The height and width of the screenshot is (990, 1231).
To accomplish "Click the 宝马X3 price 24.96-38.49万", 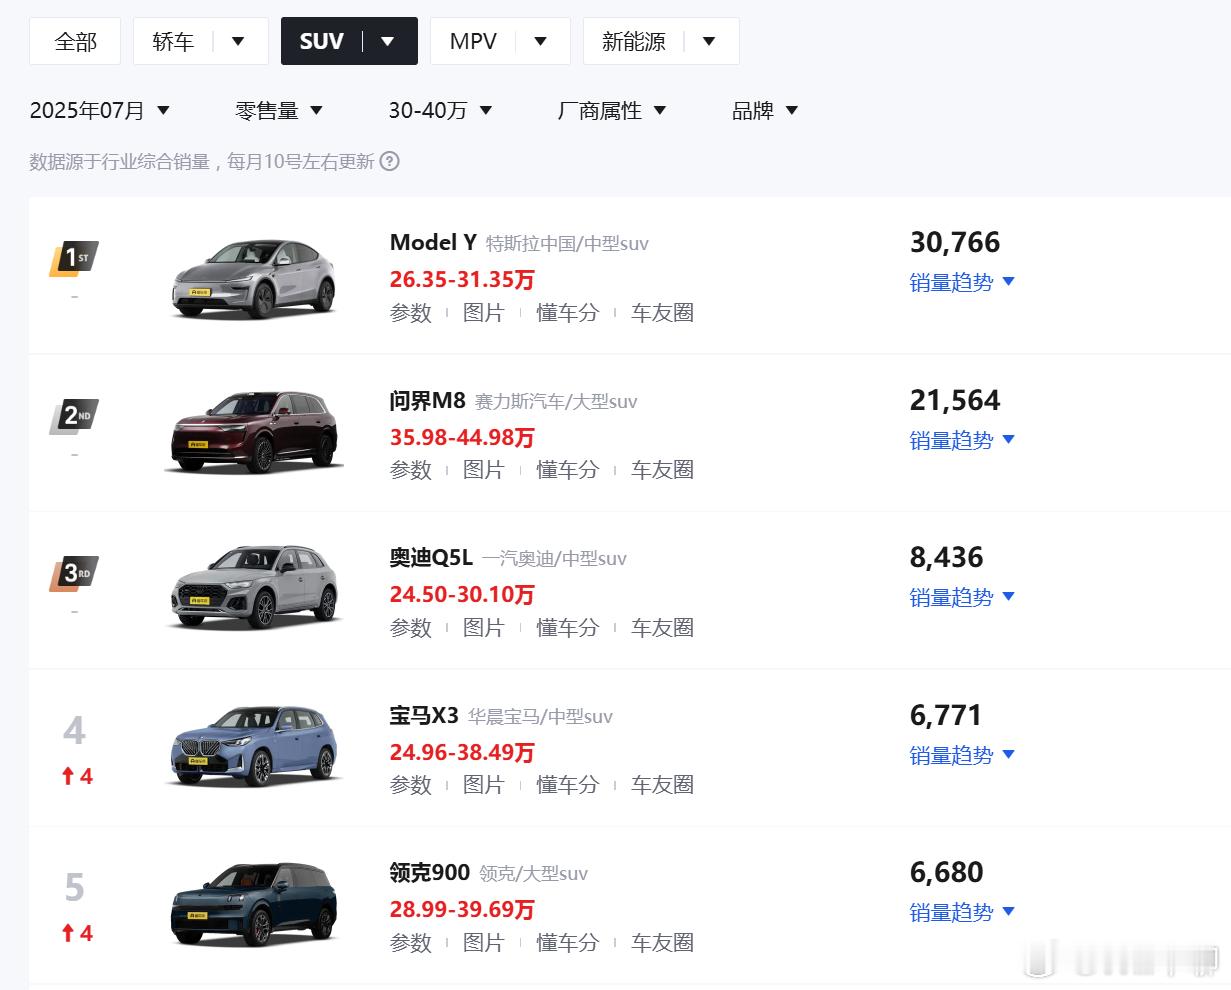I will tap(462, 753).
